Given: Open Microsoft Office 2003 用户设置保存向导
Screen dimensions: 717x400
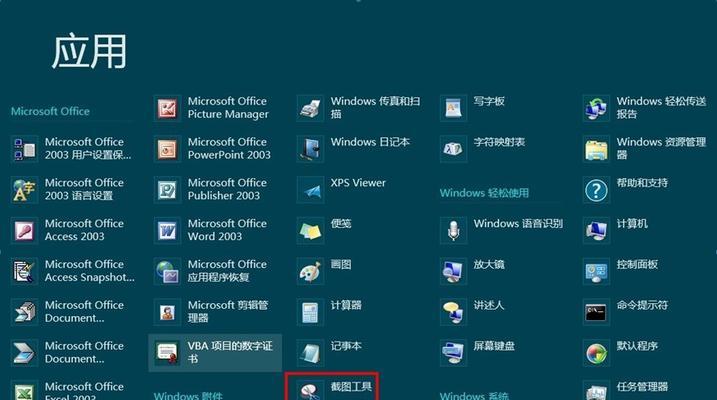Looking at the screenshot, I should 72,149.
